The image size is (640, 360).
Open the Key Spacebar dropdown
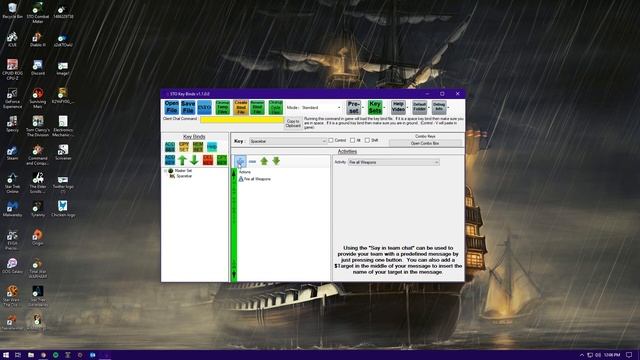pos(288,141)
